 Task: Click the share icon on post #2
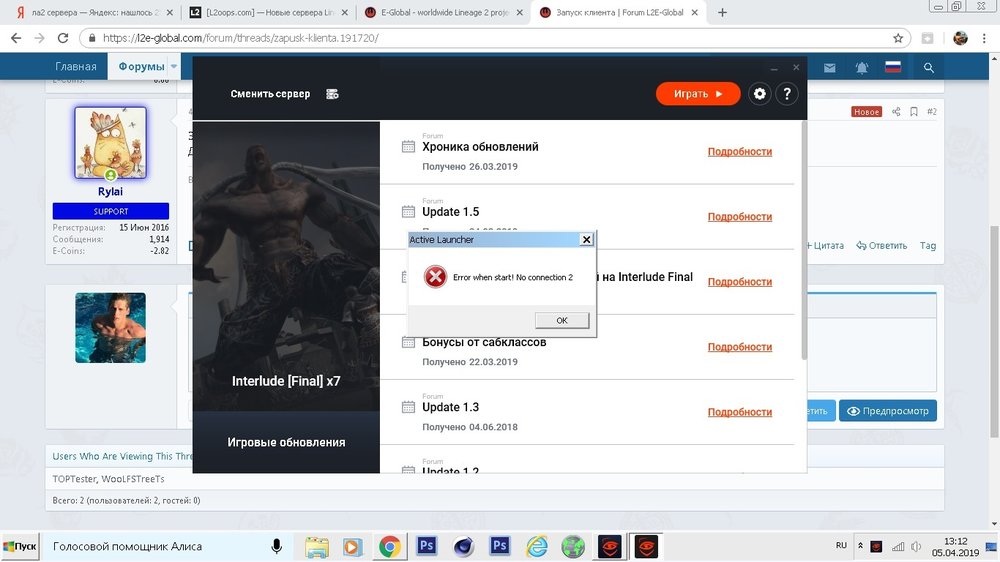[x=897, y=112]
